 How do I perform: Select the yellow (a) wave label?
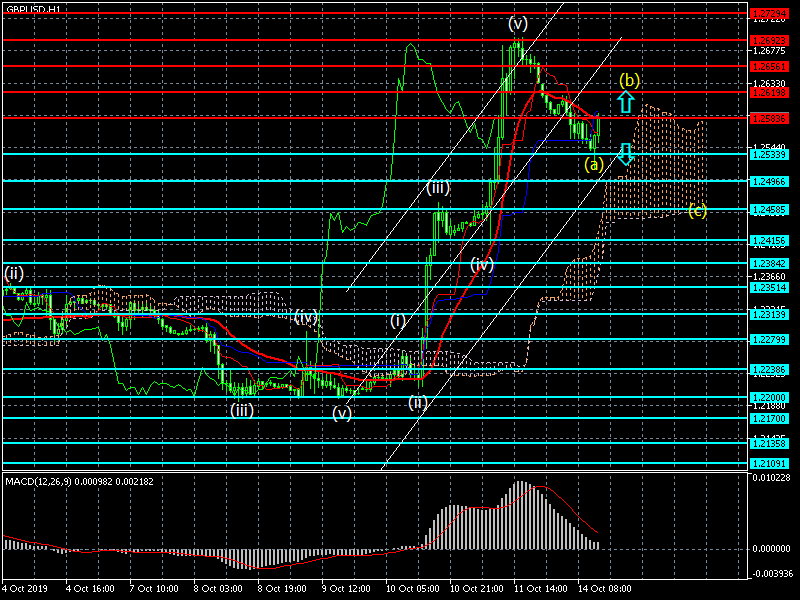coord(594,165)
